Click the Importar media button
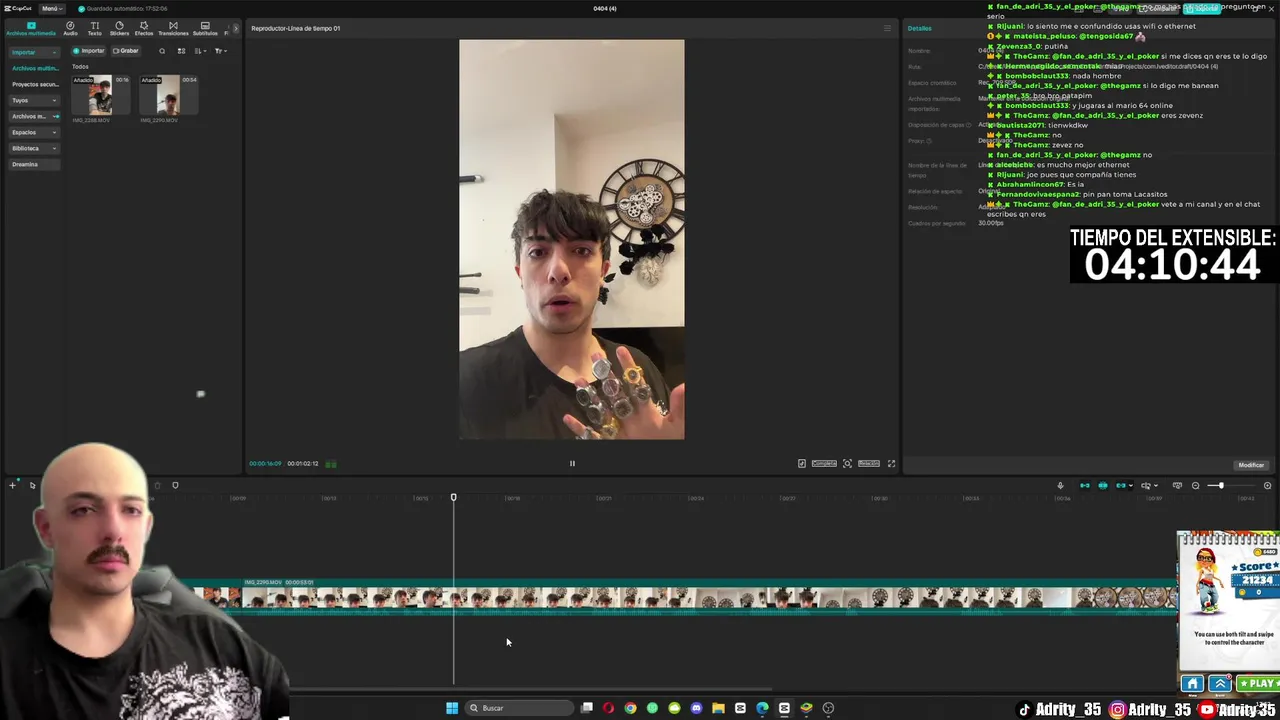The height and width of the screenshot is (720, 1280). (x=89, y=51)
